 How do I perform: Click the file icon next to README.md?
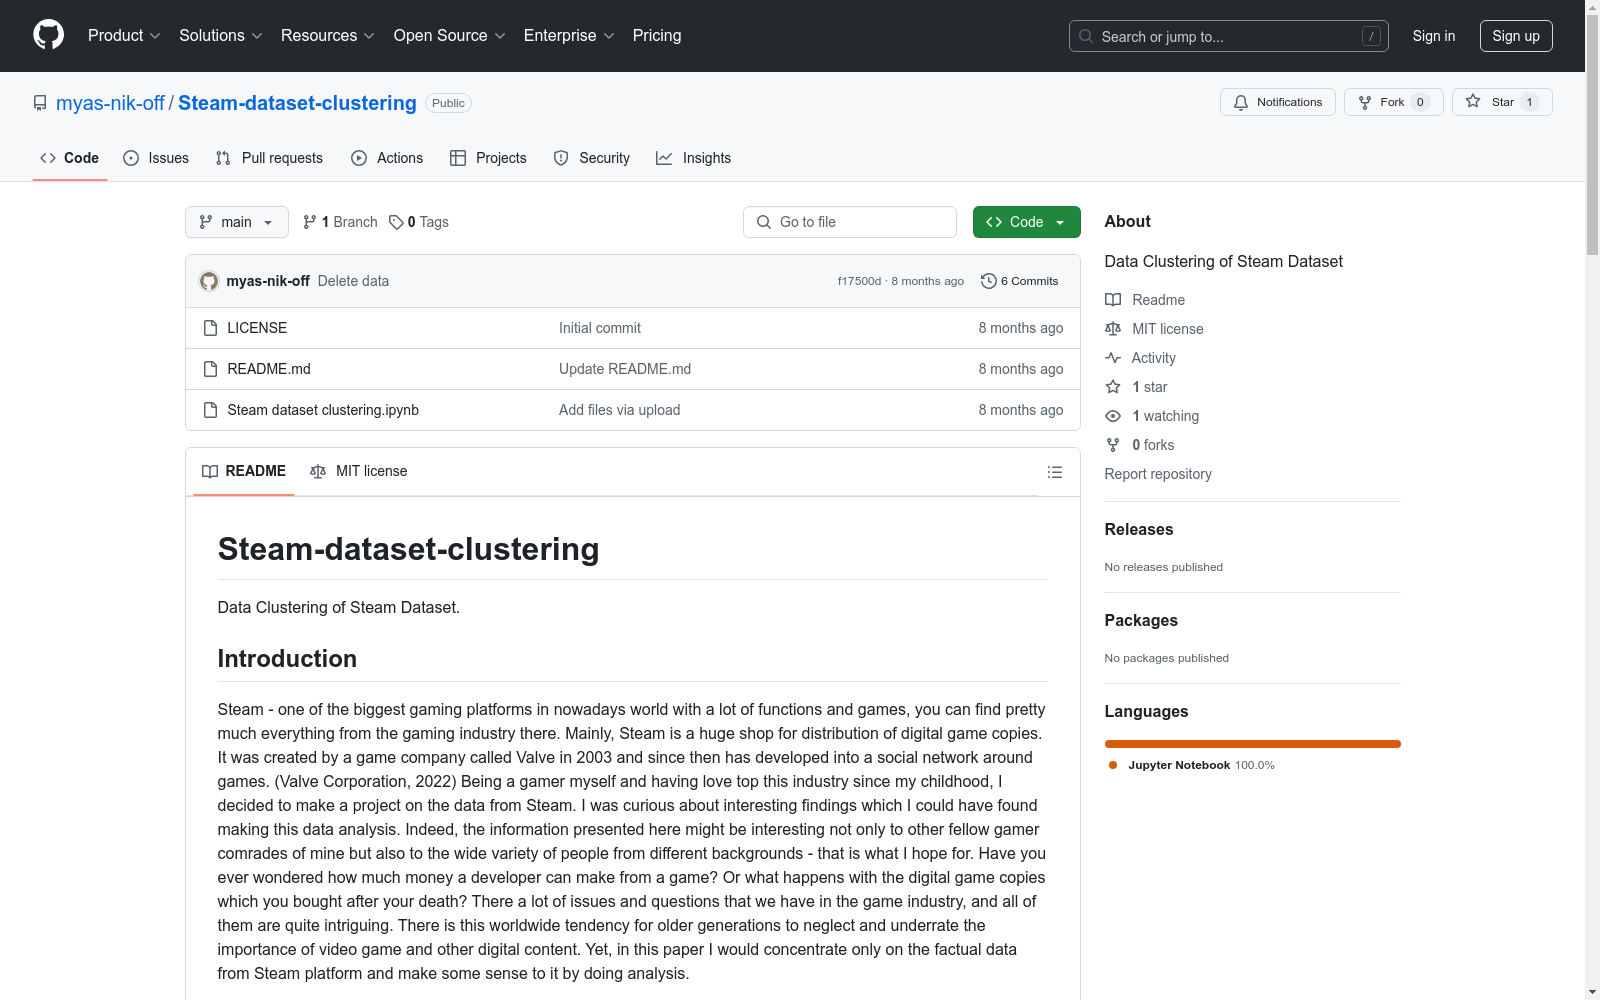[210, 369]
